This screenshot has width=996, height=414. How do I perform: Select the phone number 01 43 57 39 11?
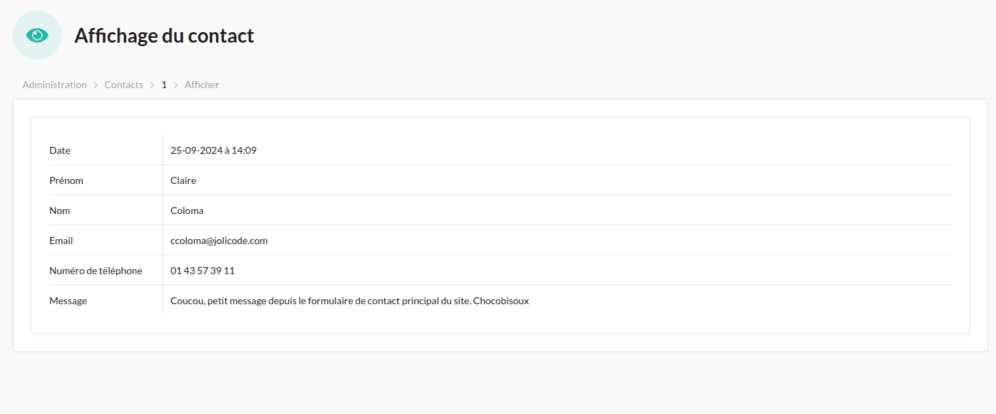pos(203,270)
